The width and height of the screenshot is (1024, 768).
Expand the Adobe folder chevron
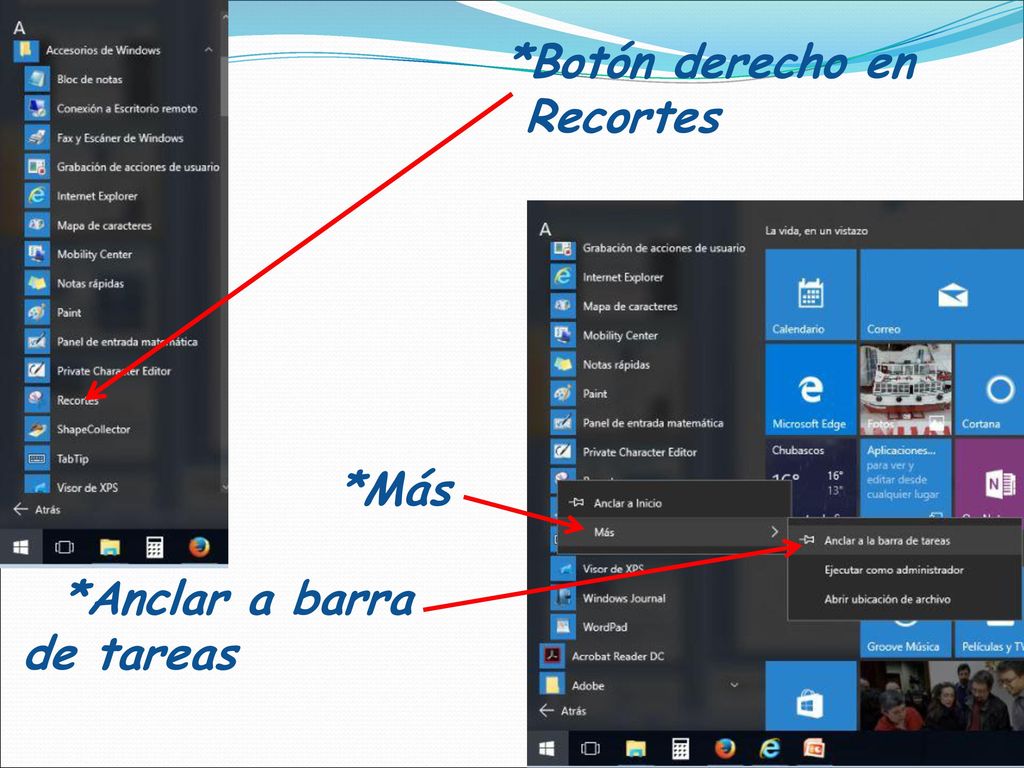pos(734,685)
